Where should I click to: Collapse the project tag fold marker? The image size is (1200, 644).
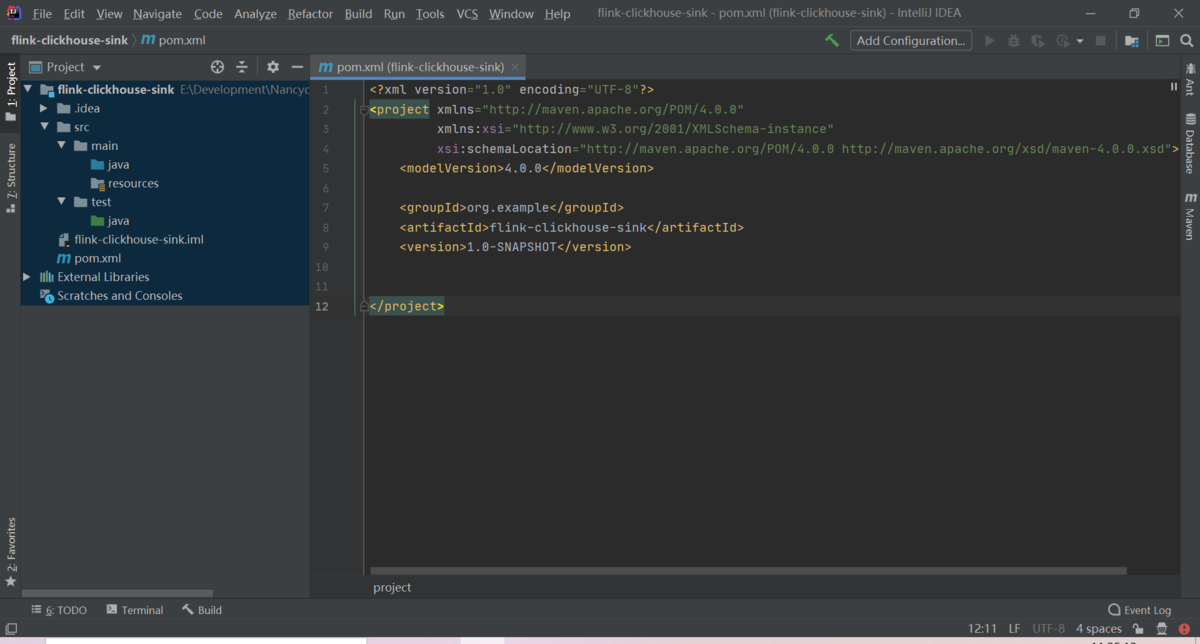[x=364, y=110]
